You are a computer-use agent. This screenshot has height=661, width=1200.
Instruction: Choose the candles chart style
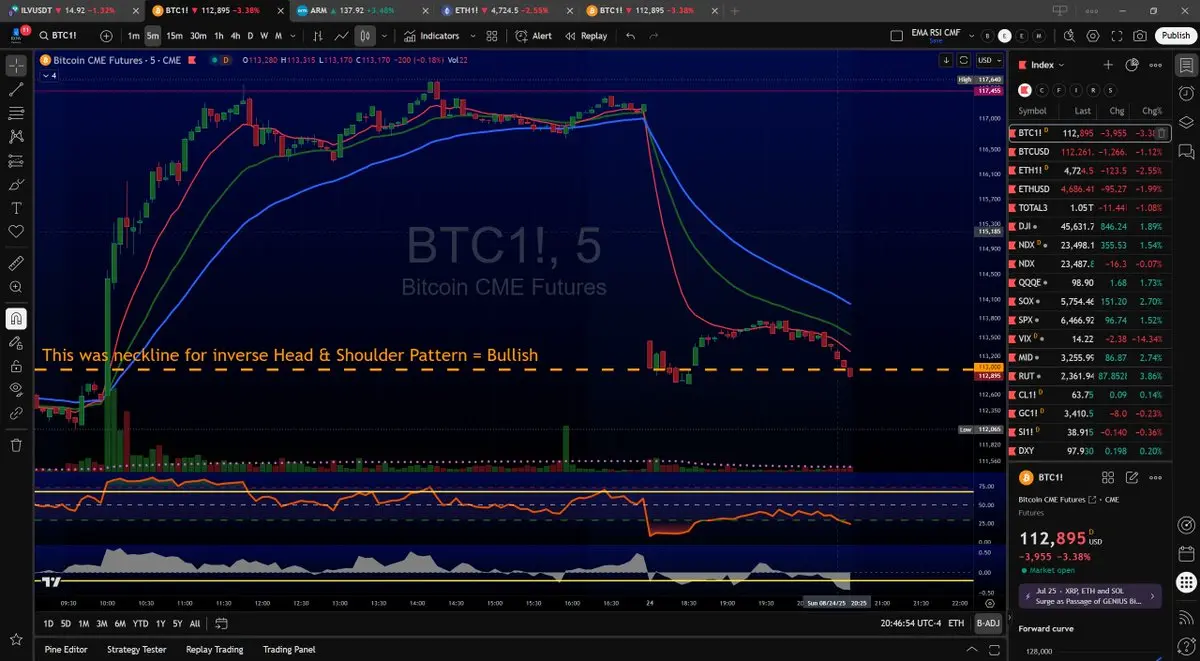point(365,36)
